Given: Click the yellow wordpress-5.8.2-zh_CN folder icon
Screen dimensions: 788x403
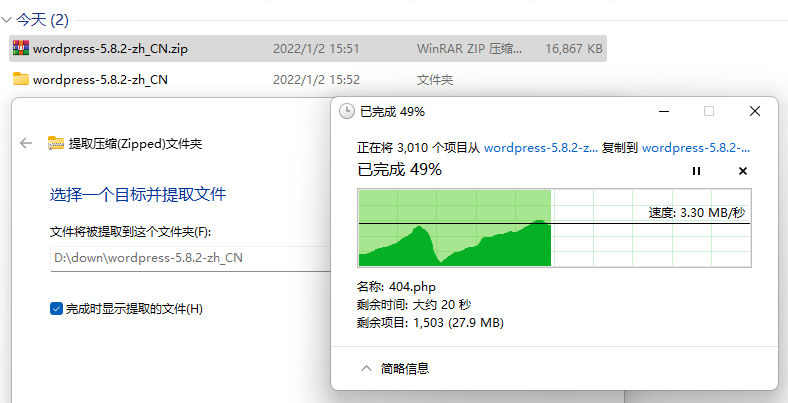Looking at the screenshot, I should 21,79.
